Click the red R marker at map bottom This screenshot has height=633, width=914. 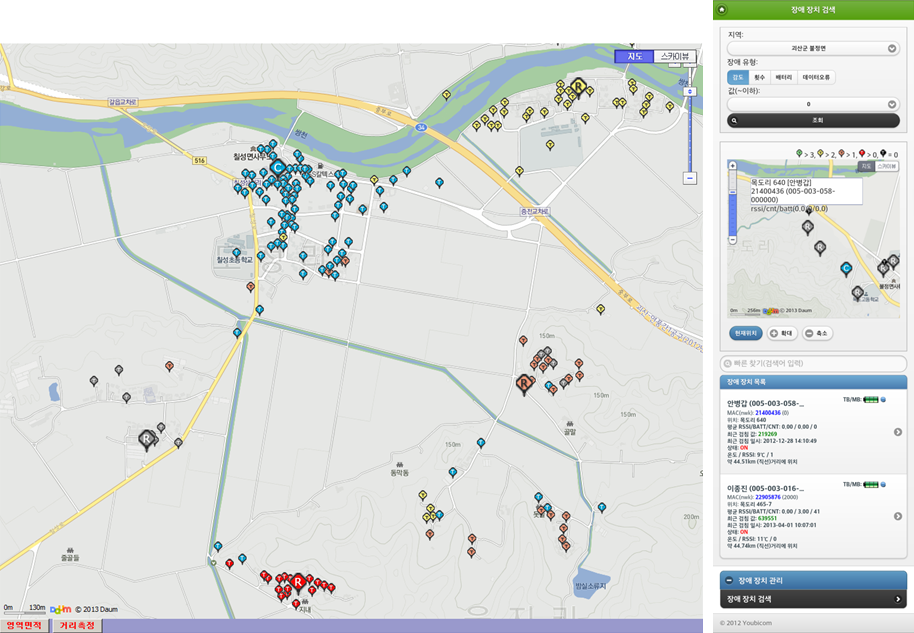click(297, 580)
